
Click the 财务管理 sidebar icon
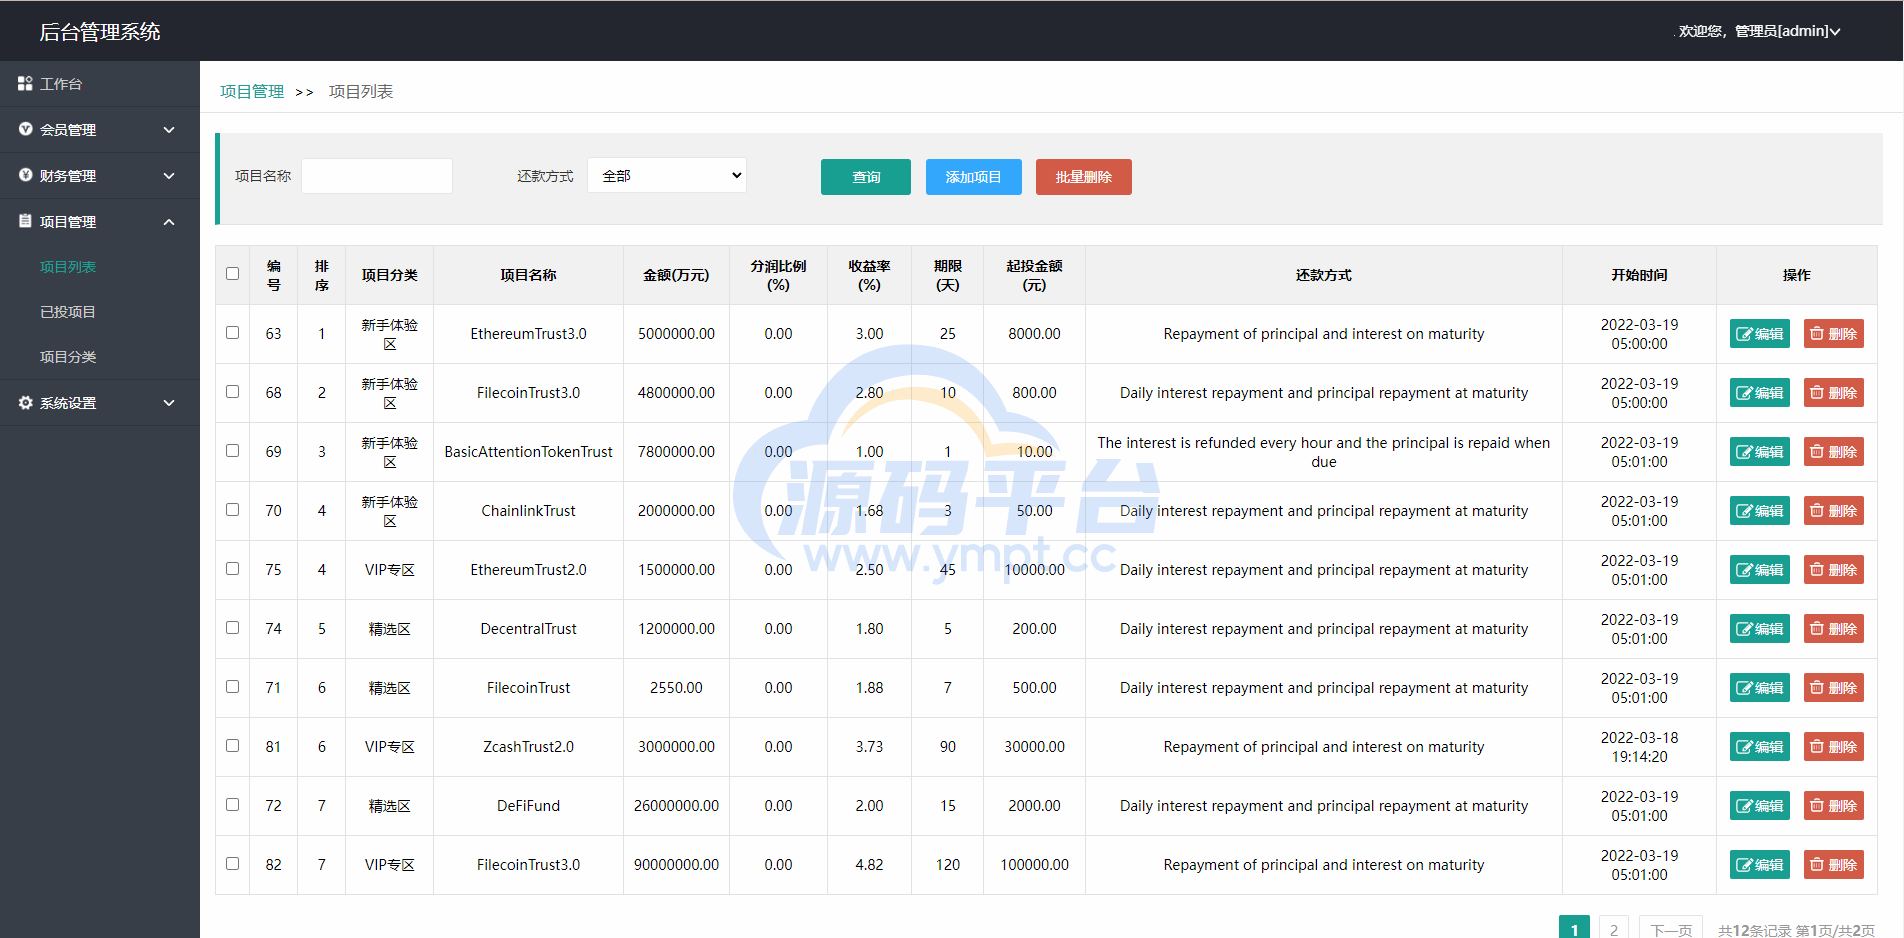[25, 175]
